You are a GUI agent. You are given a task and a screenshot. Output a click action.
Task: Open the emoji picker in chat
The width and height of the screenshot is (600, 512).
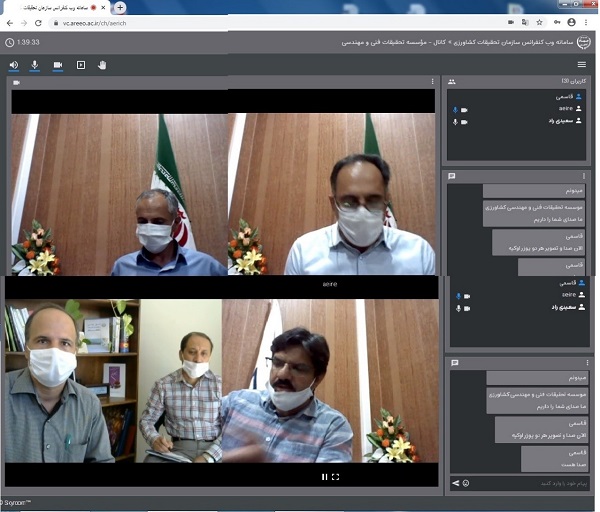(467, 484)
